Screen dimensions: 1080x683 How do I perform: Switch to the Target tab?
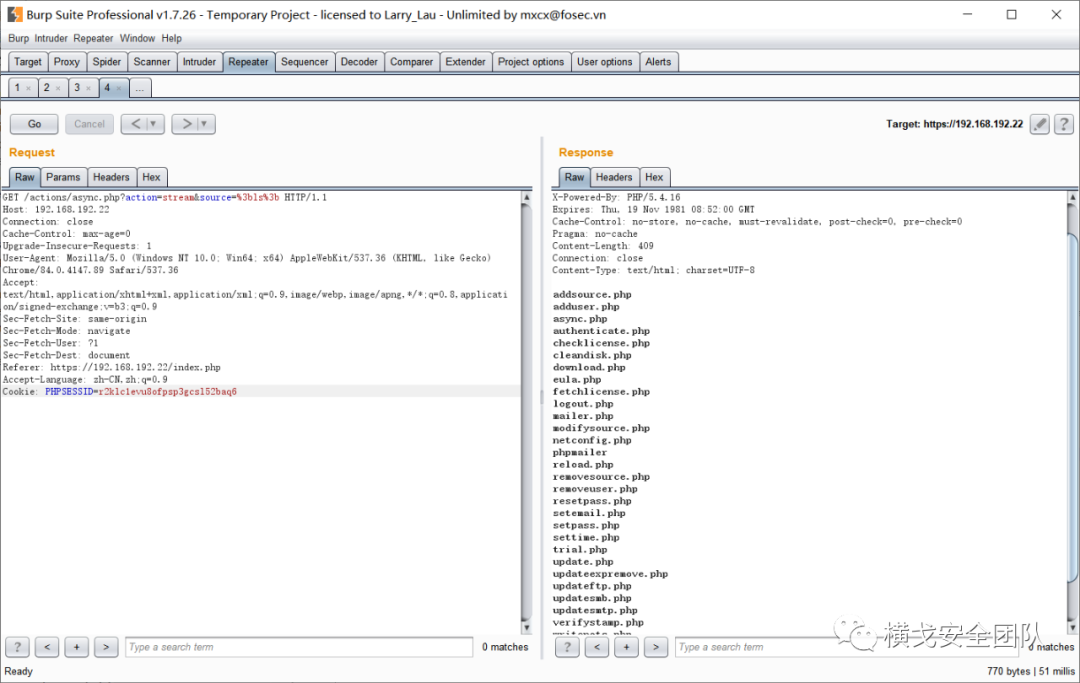pyautogui.click(x=28, y=62)
